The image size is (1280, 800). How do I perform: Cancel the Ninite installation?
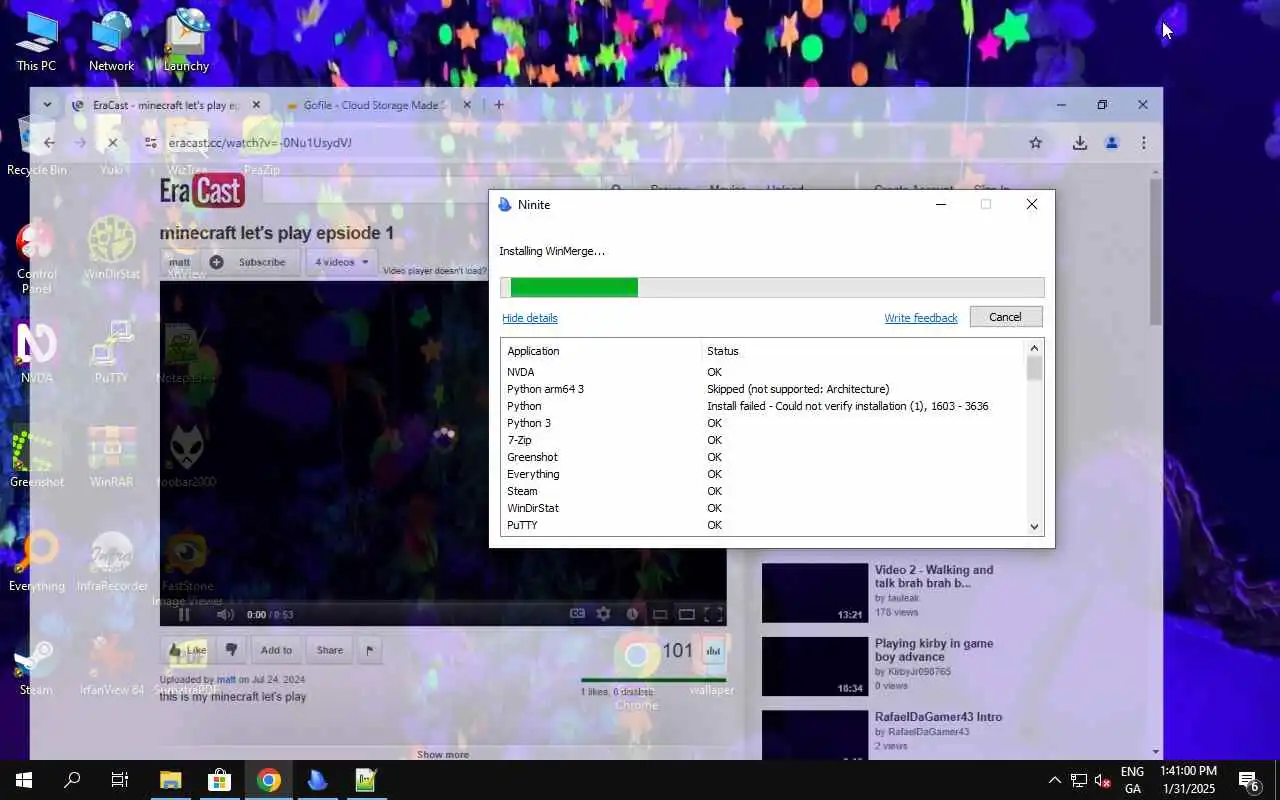tap(1006, 317)
